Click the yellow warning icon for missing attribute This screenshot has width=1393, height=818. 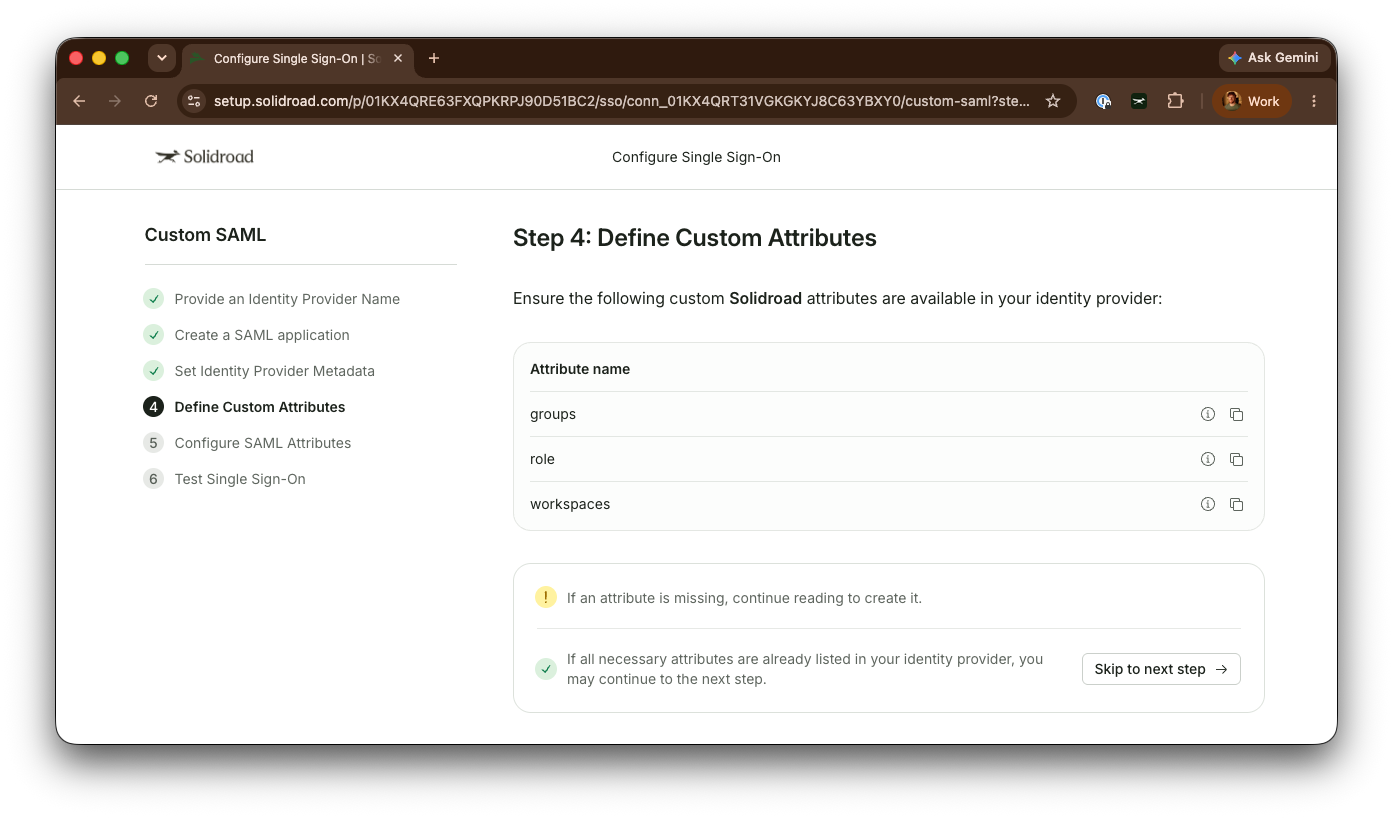tap(545, 597)
